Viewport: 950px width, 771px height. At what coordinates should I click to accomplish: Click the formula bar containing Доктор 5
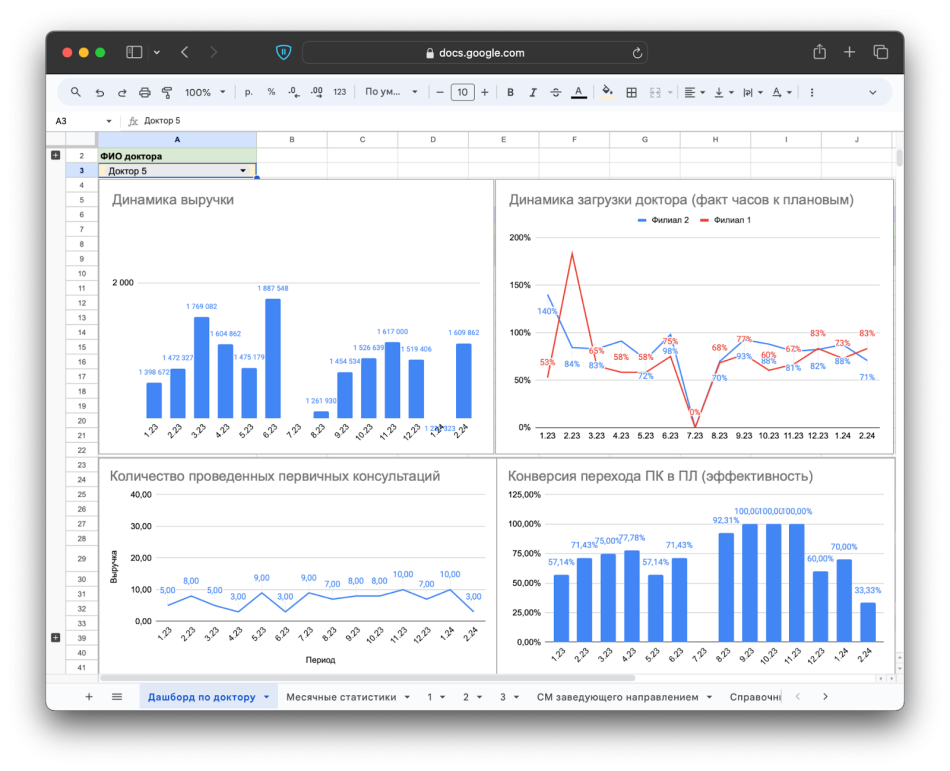click(x=515, y=121)
